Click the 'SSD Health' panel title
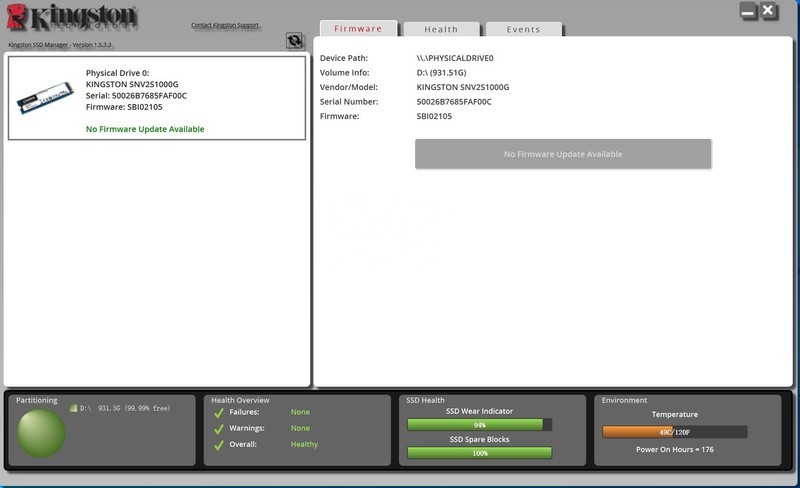The image size is (800, 488). click(x=426, y=400)
